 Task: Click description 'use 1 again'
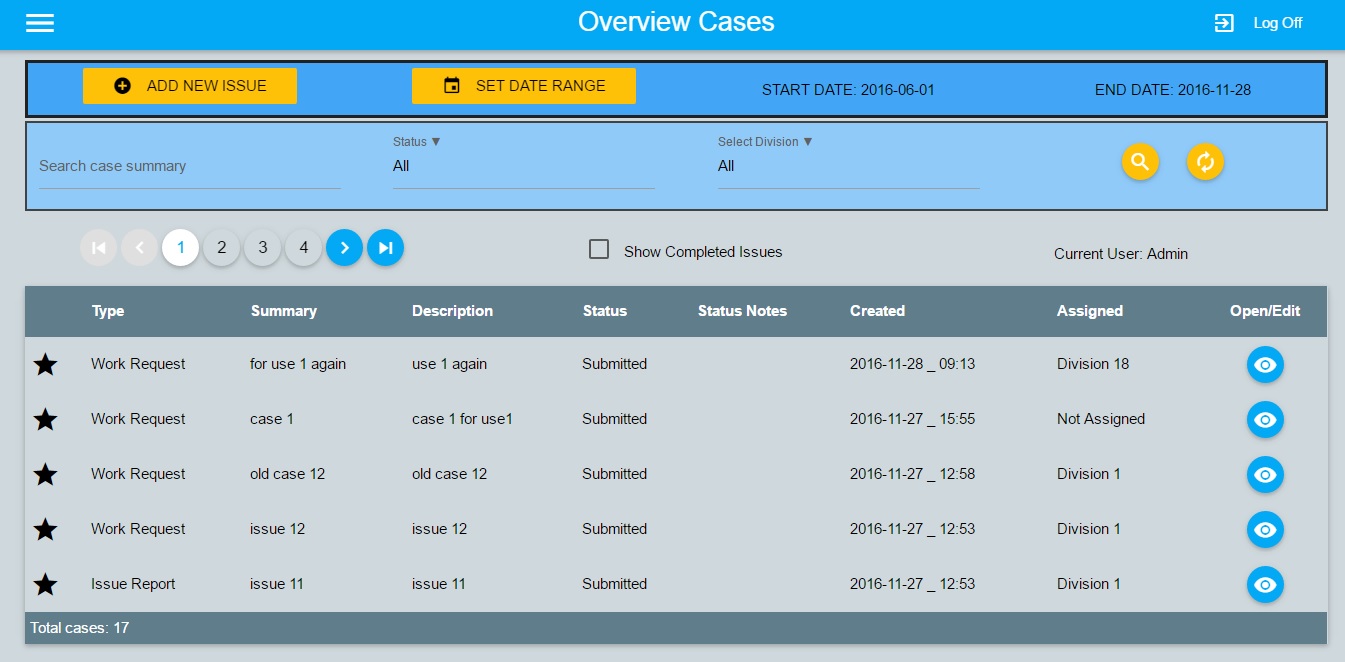point(449,364)
